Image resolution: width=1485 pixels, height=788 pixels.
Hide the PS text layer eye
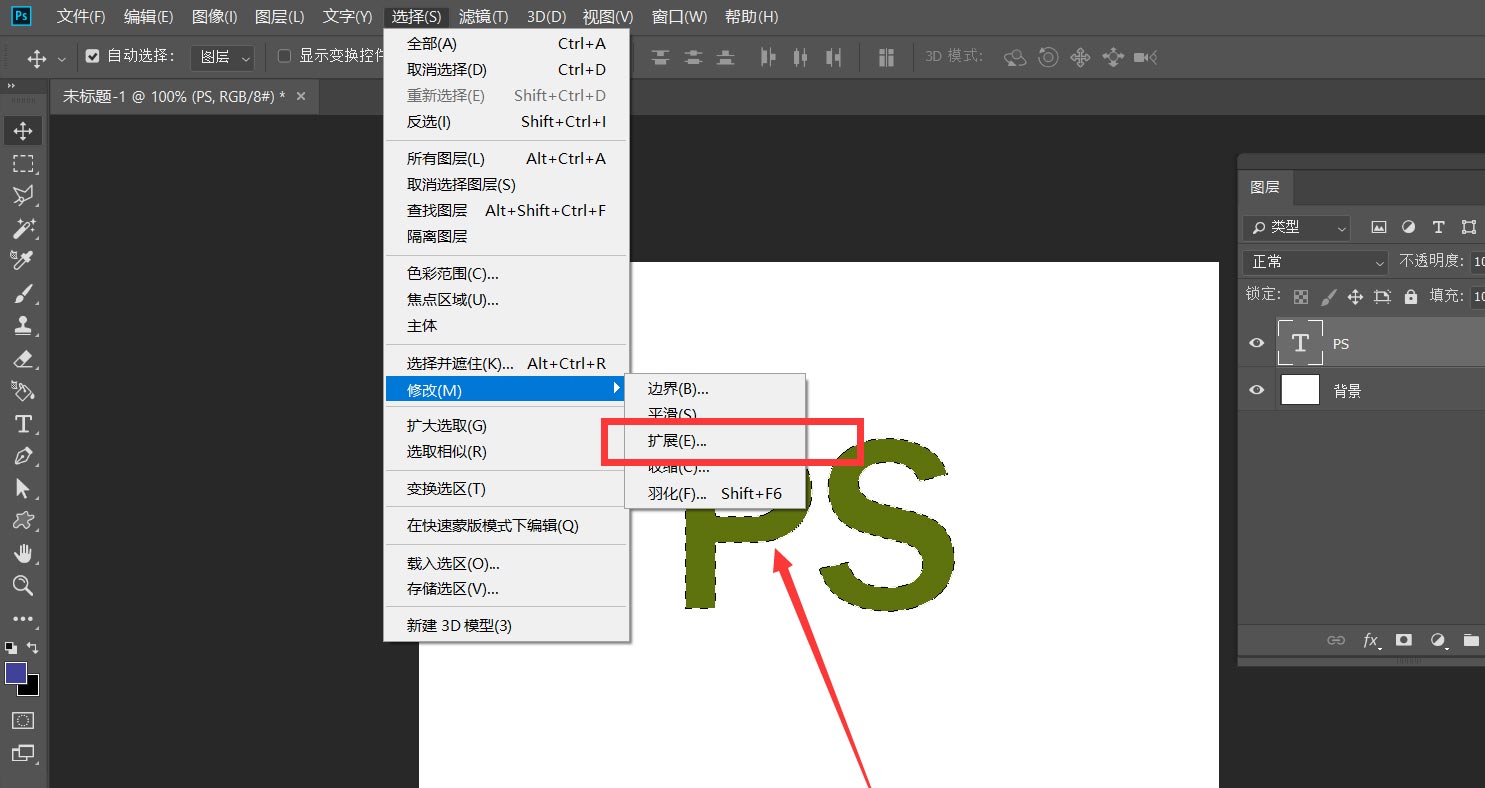(1257, 343)
